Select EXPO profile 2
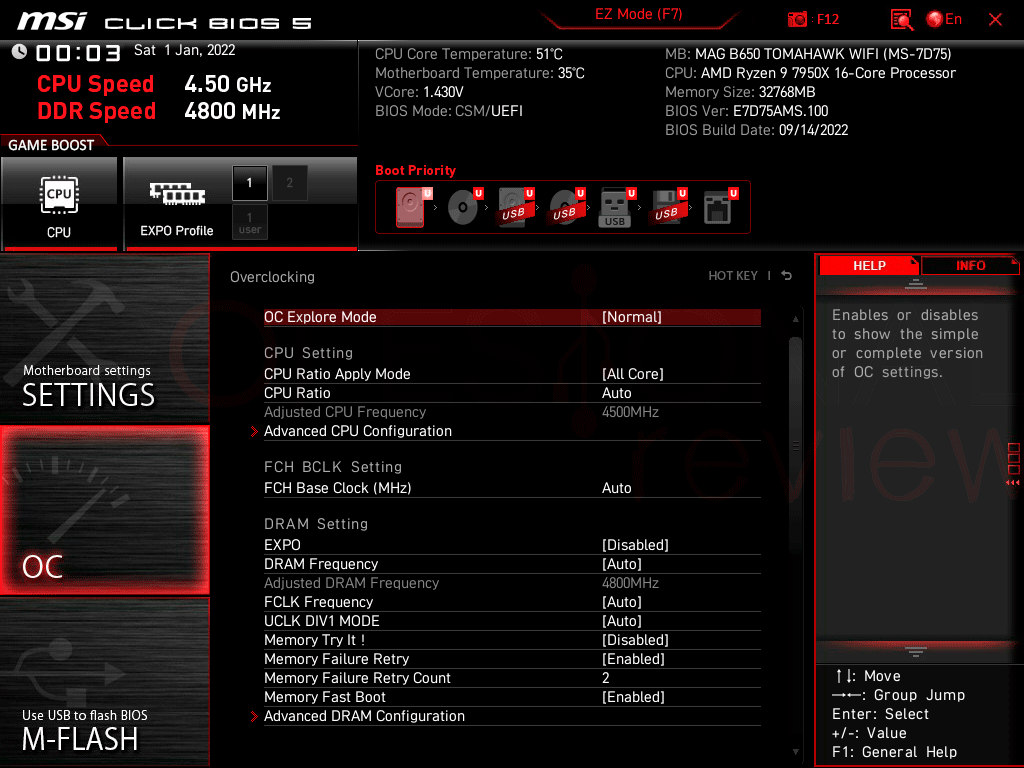Screen dimensions: 1024x768 [x=289, y=183]
